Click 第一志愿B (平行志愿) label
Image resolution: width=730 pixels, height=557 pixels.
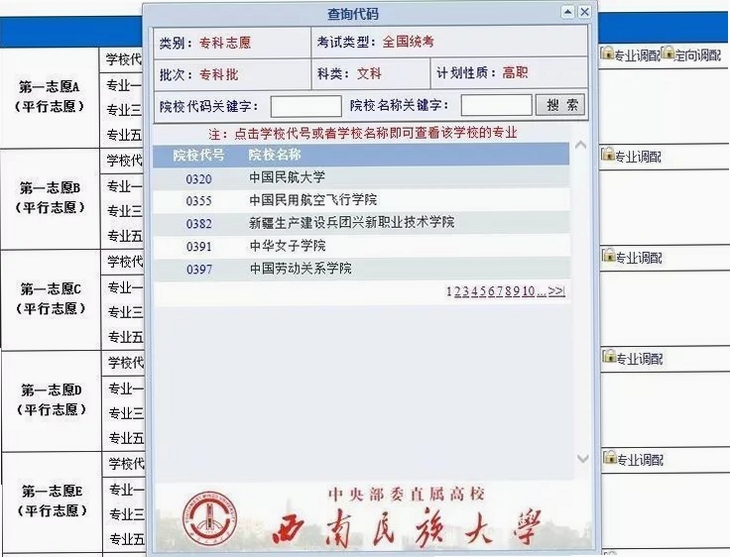[50, 197]
